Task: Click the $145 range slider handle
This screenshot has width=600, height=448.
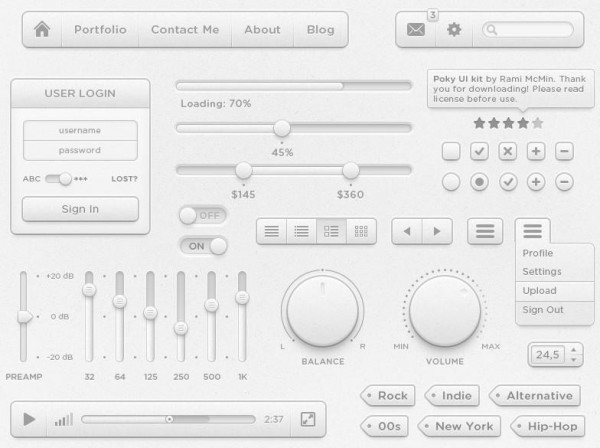Action: [243, 170]
